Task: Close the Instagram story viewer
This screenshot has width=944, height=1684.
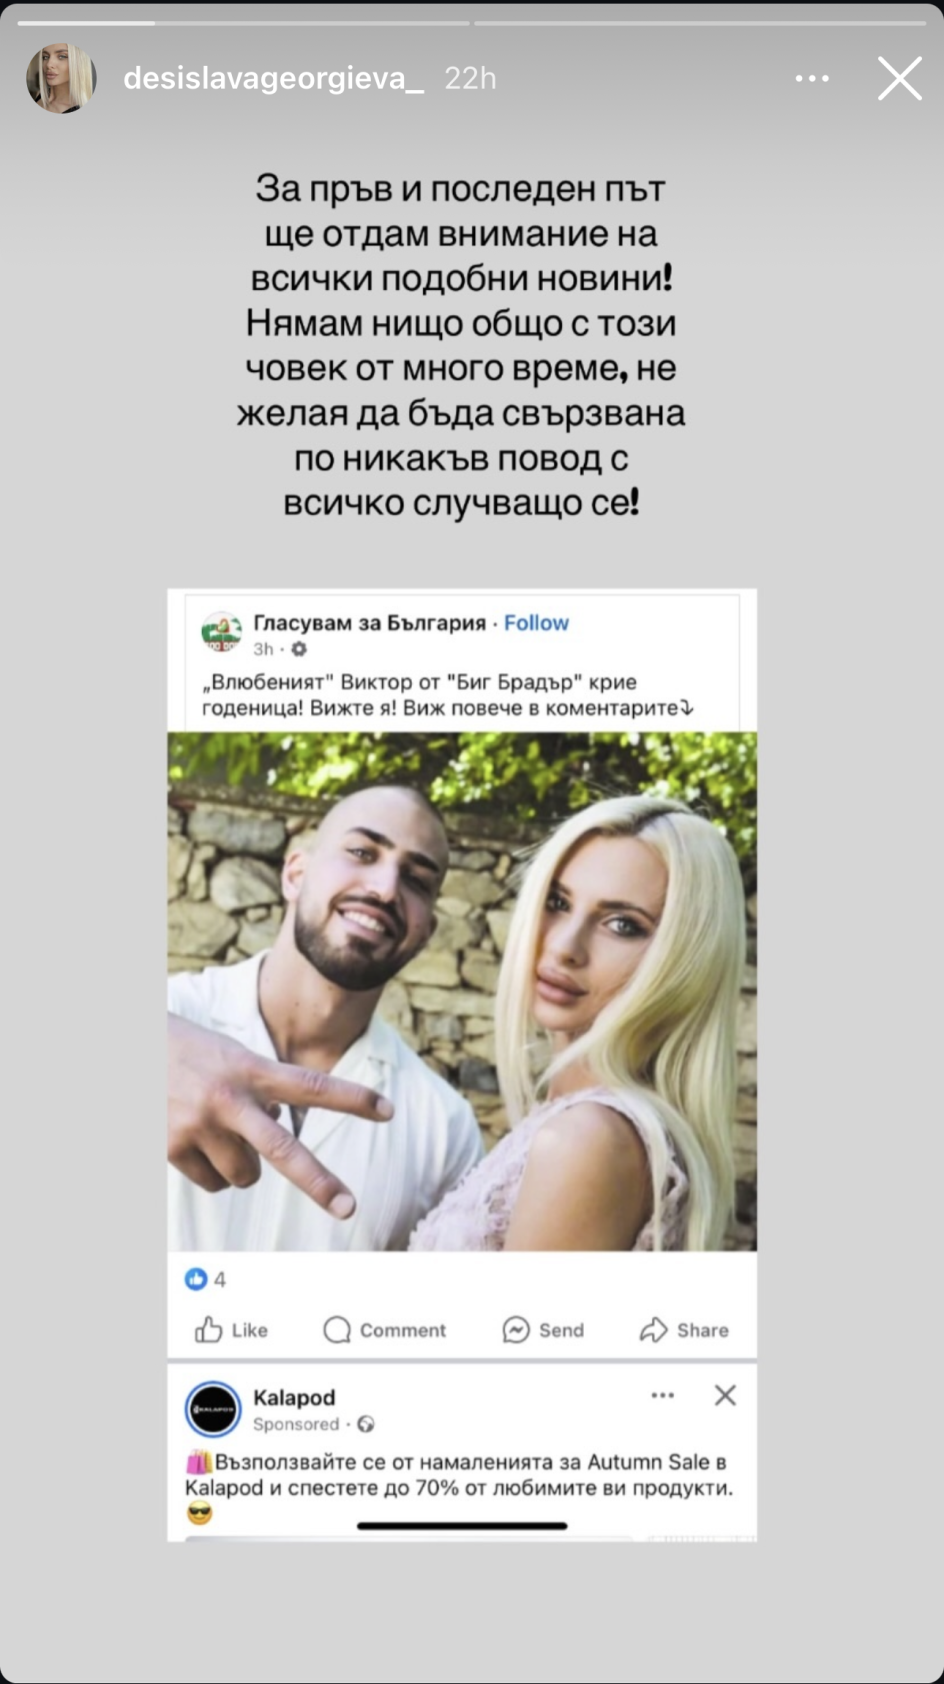Action: [900, 78]
